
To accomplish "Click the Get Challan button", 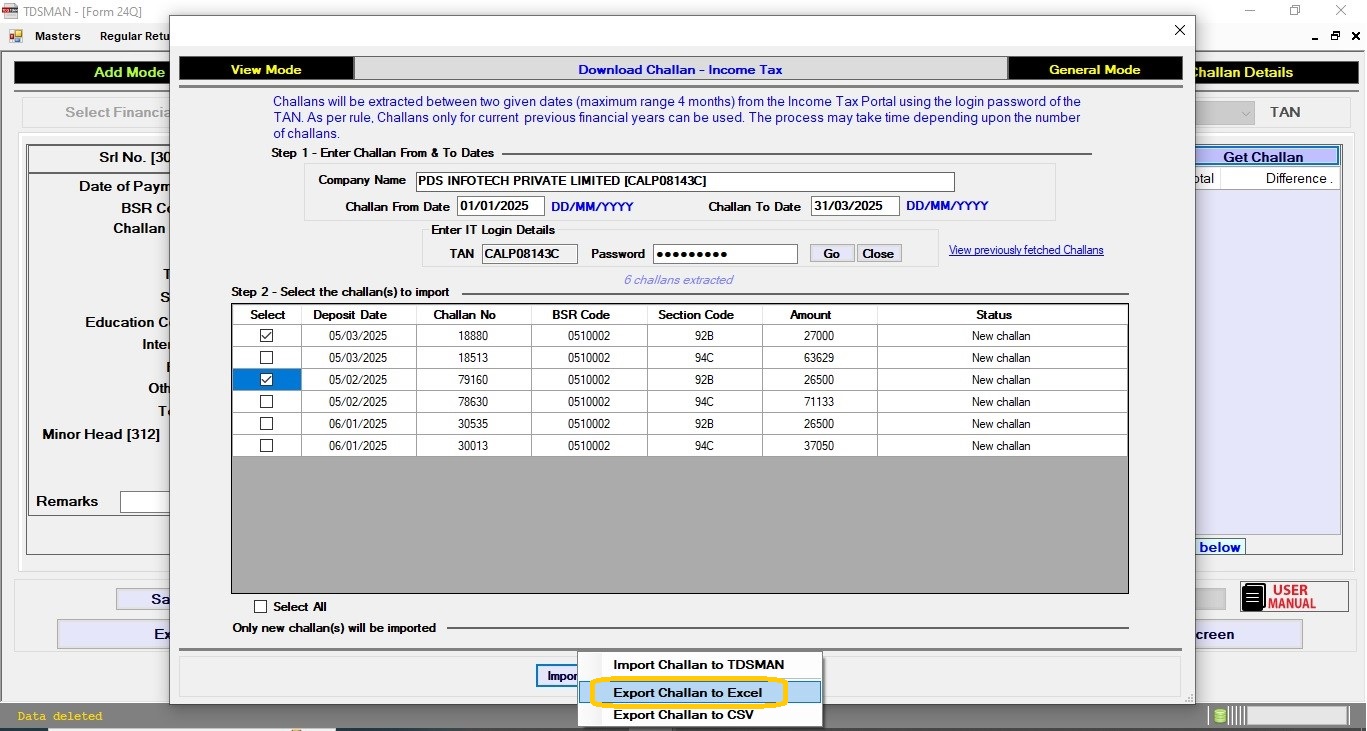I will [1262, 157].
